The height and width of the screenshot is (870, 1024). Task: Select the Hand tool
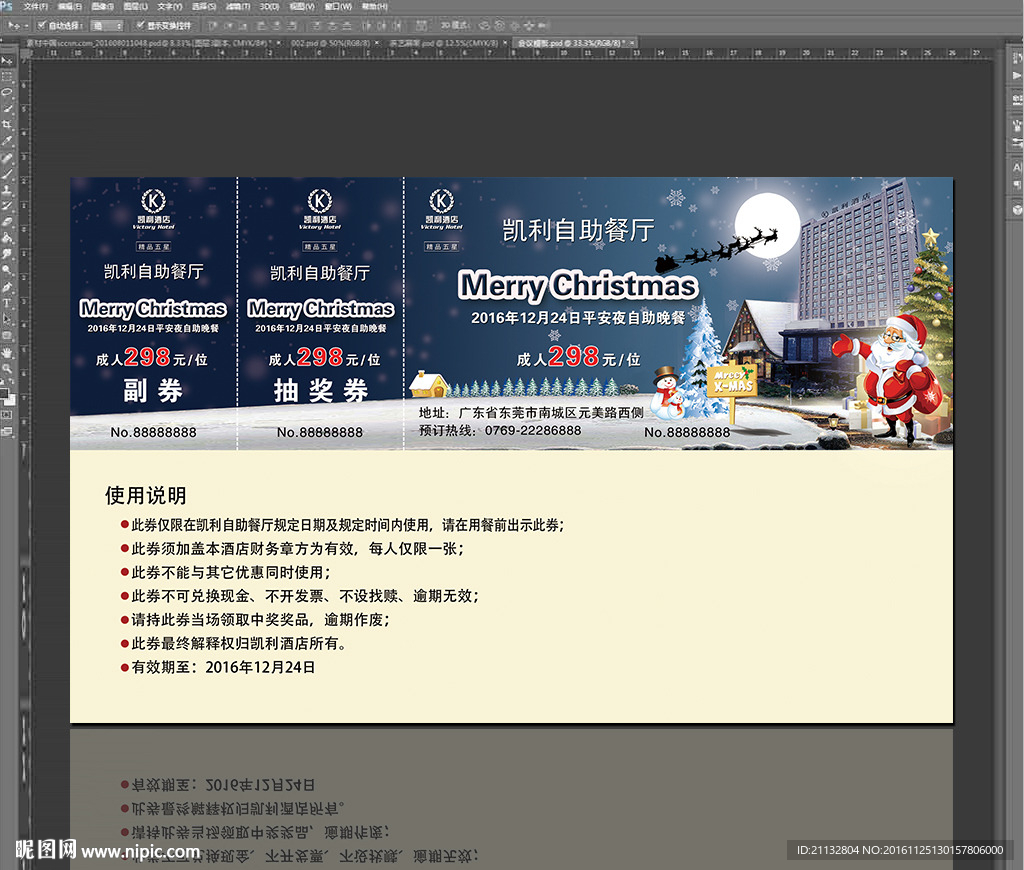point(7,352)
